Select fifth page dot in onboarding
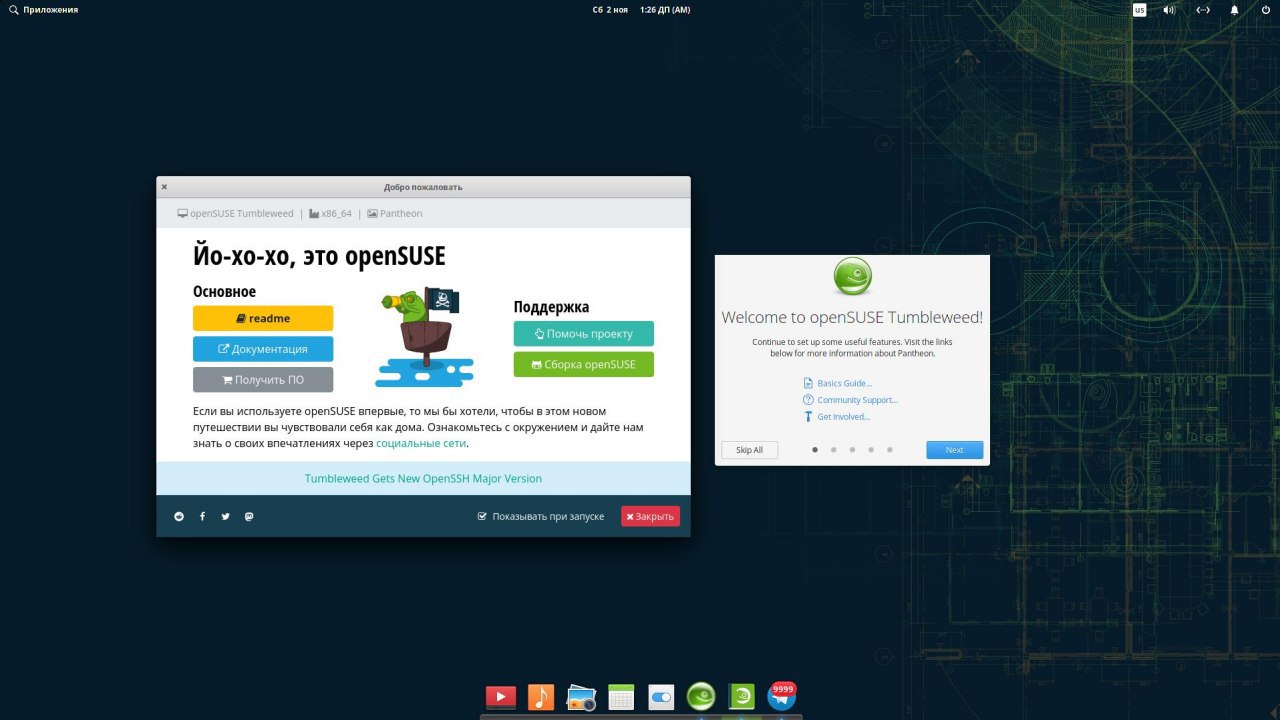This screenshot has width=1280, height=720. click(890, 450)
